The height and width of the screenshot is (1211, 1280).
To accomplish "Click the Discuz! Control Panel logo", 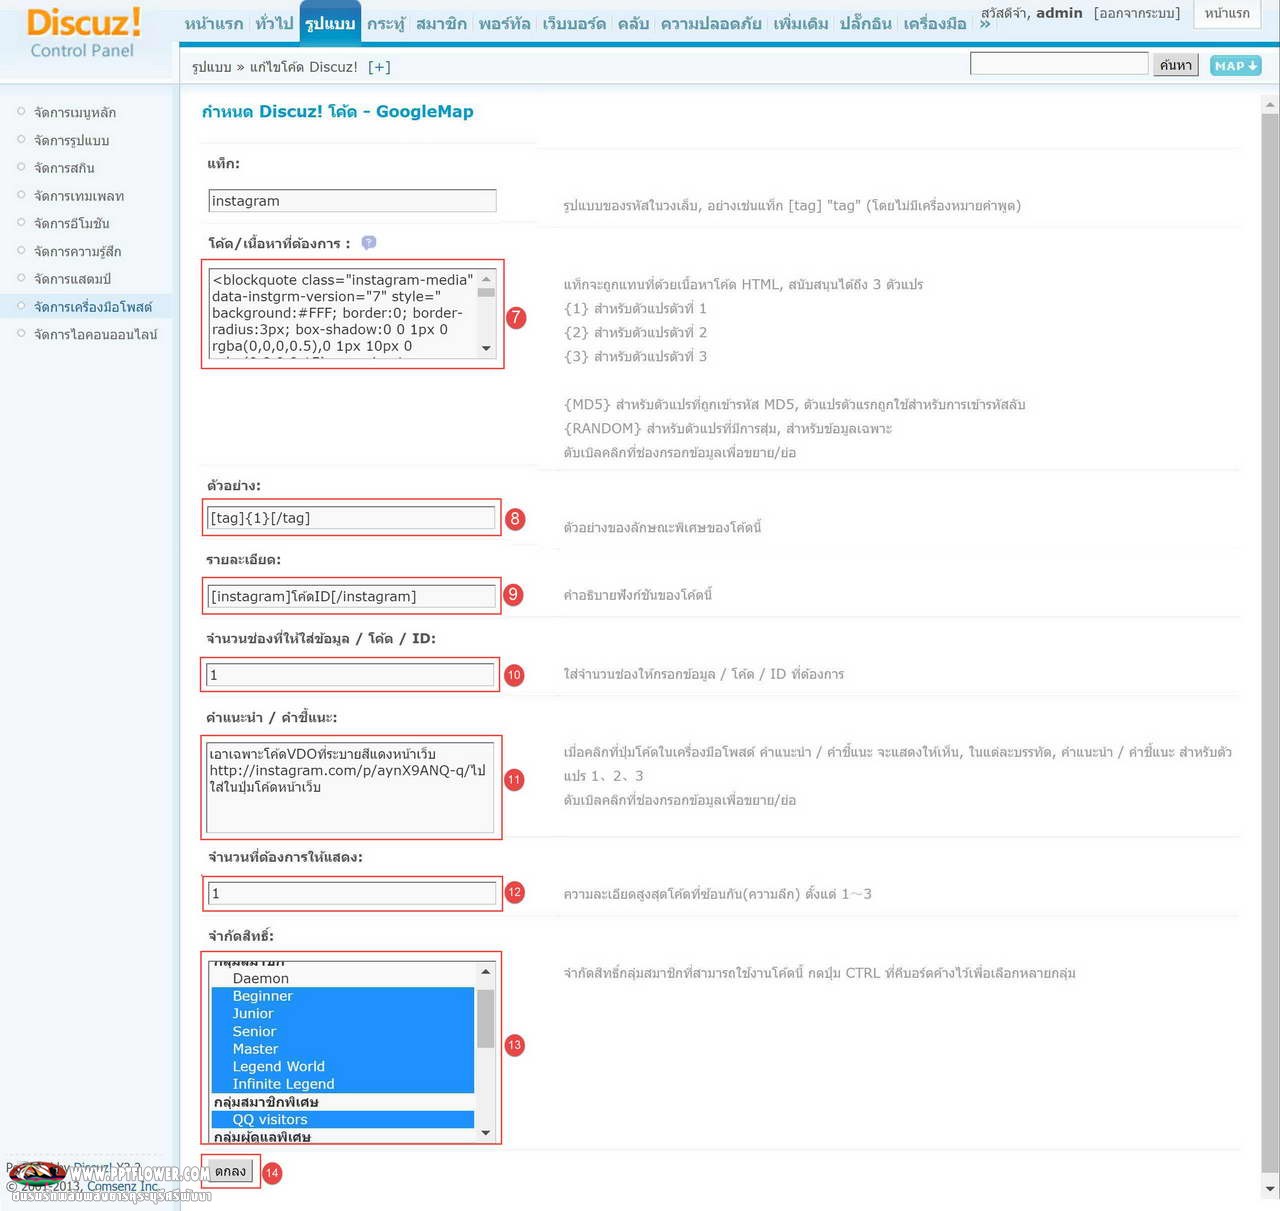I will tap(83, 33).
